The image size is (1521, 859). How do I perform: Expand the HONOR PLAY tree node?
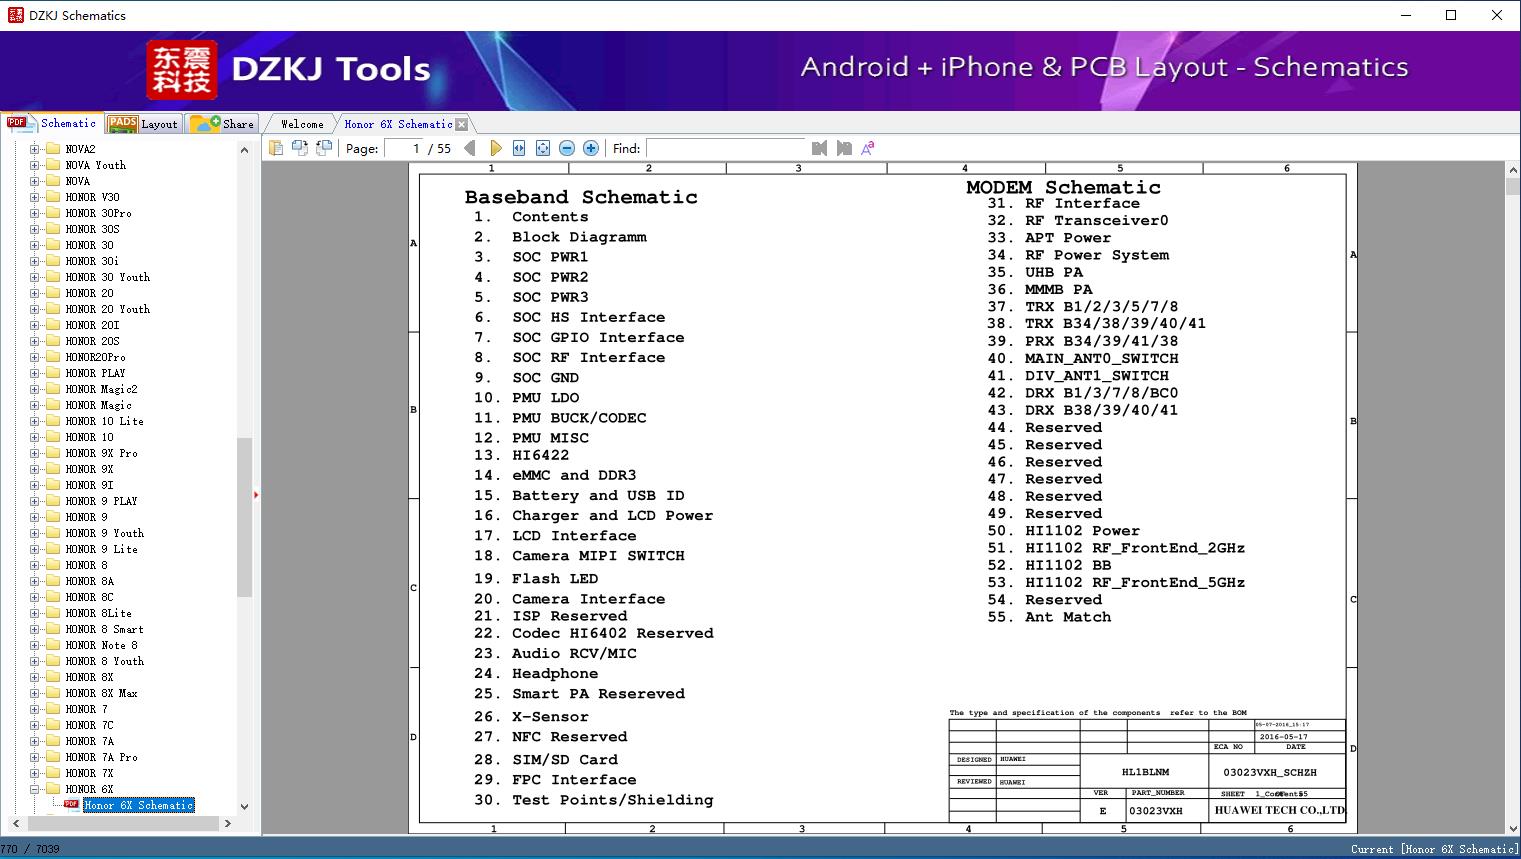pos(34,373)
